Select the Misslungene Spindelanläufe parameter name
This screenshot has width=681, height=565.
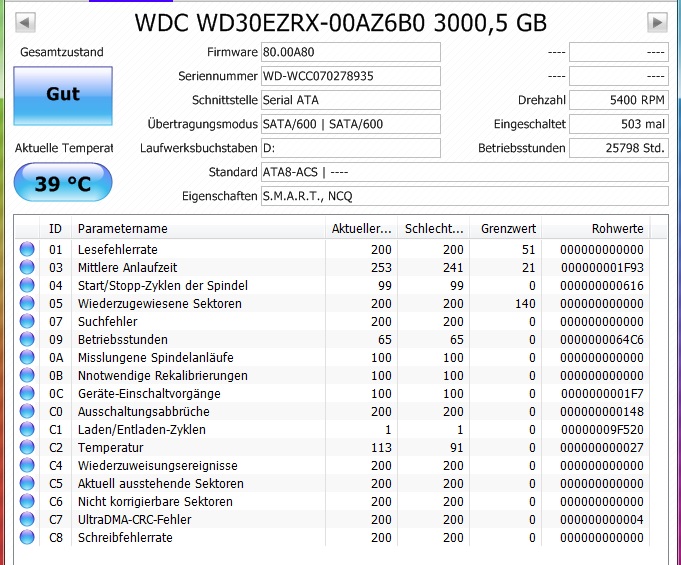point(155,358)
